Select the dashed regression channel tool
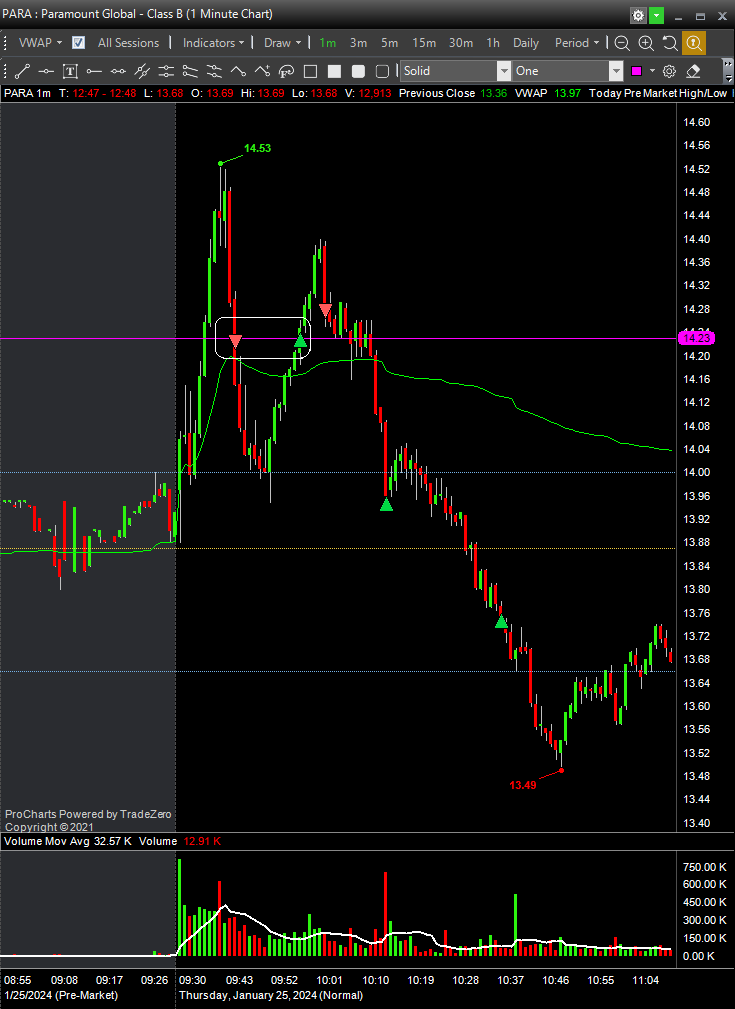 coord(214,71)
